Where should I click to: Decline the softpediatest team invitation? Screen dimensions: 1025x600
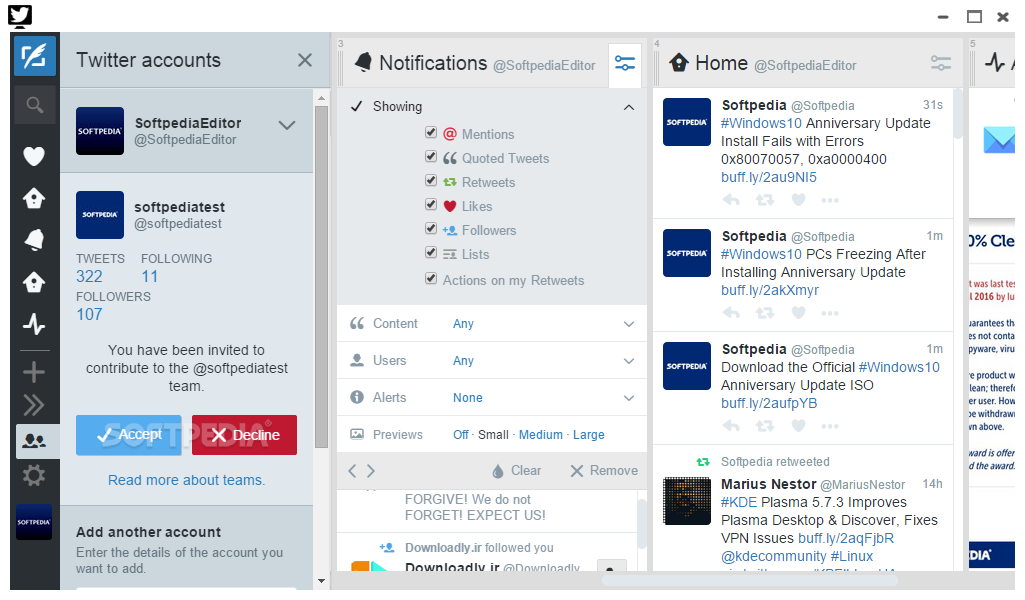point(244,435)
